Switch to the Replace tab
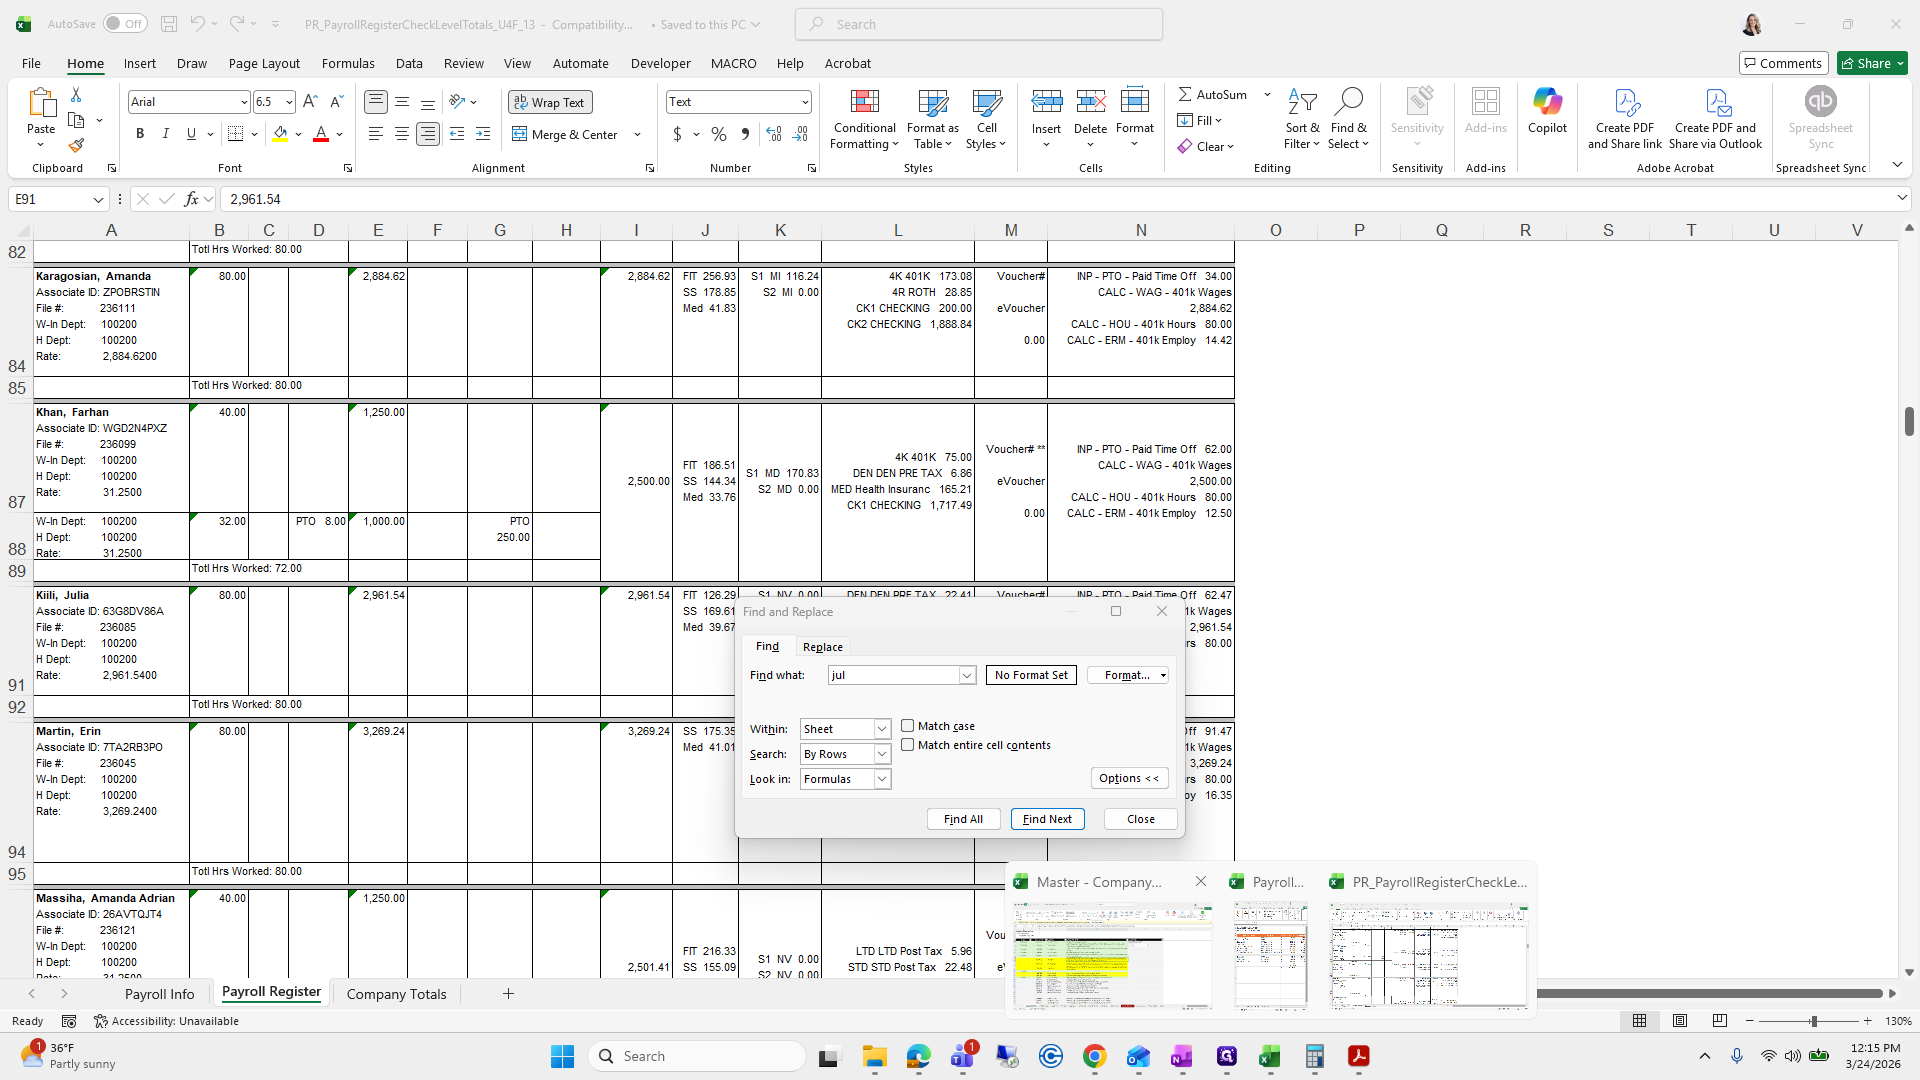 point(822,647)
